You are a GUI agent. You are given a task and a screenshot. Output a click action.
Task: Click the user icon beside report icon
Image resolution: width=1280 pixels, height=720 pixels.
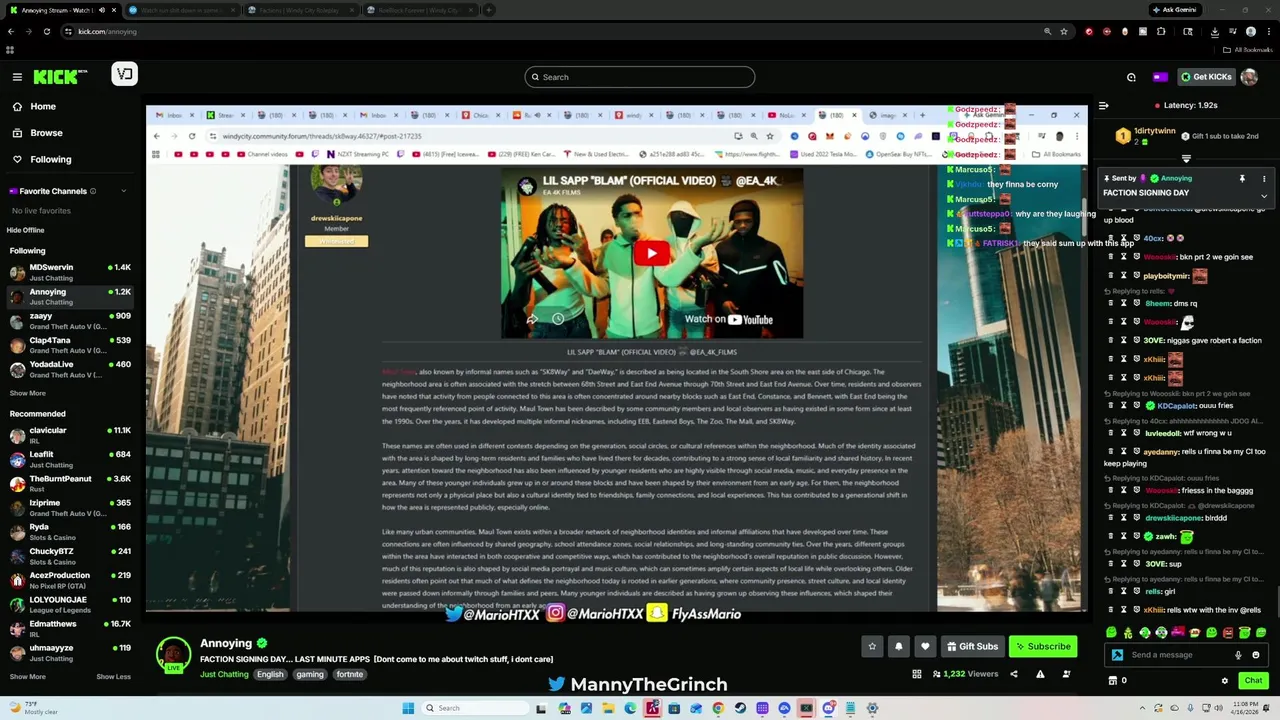click(1066, 674)
